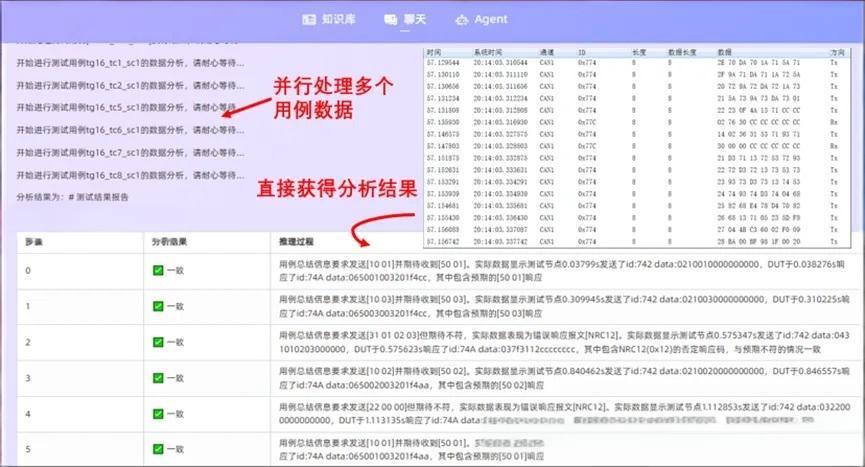
Task: Select the tg16_tc7_sc1 analysis log line
Action: point(130,153)
